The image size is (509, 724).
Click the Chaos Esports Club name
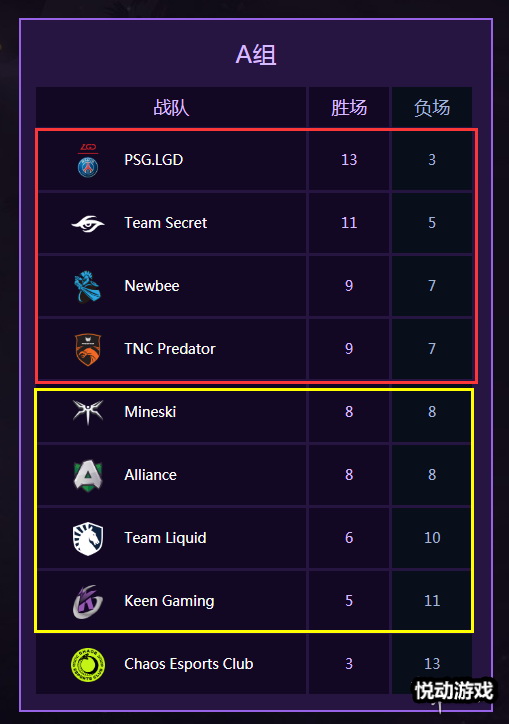coord(188,664)
